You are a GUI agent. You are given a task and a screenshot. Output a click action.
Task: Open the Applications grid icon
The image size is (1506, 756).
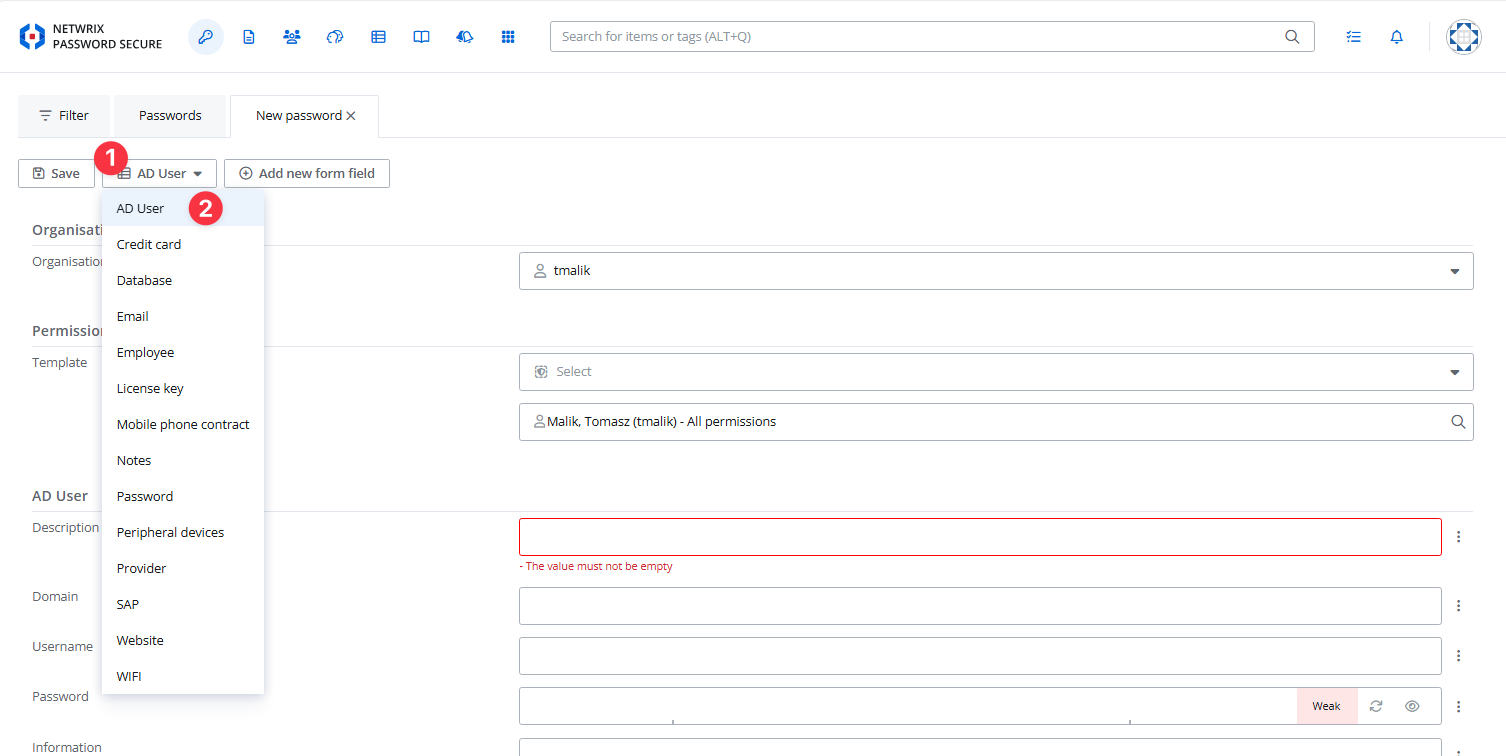[x=508, y=36]
